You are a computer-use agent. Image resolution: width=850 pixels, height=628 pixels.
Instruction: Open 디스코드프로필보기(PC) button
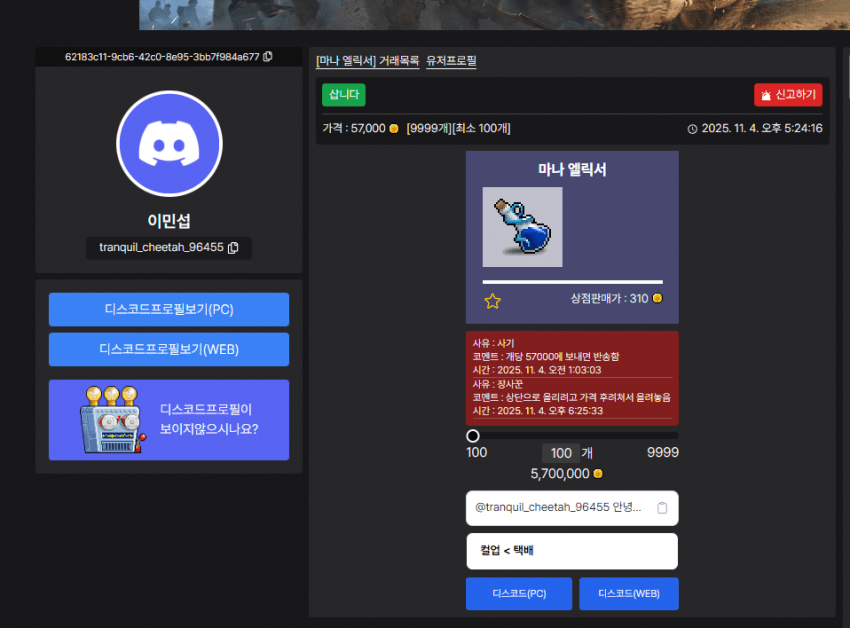tap(169, 309)
